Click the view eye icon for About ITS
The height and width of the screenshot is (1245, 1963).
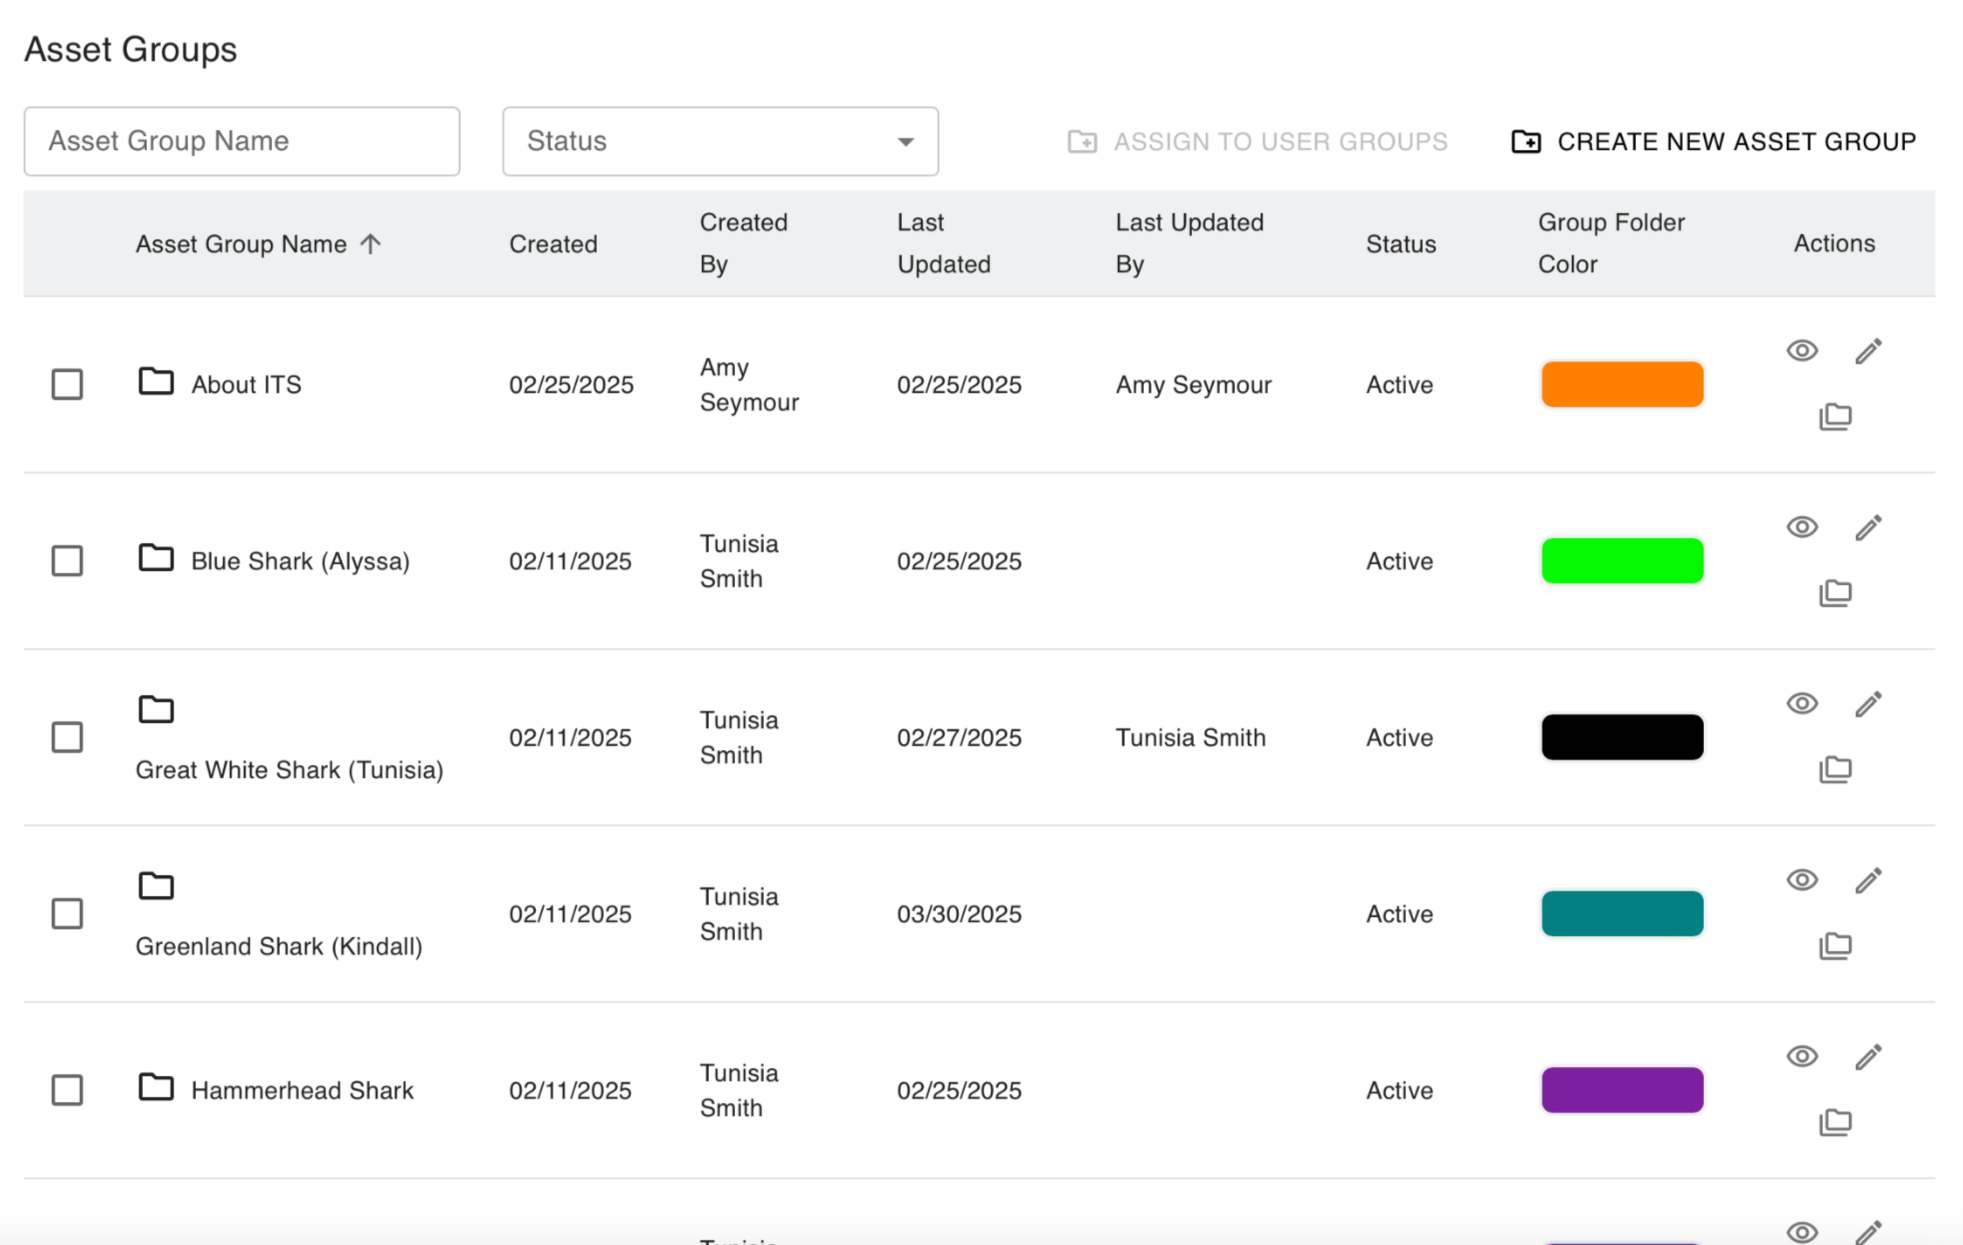click(1802, 351)
